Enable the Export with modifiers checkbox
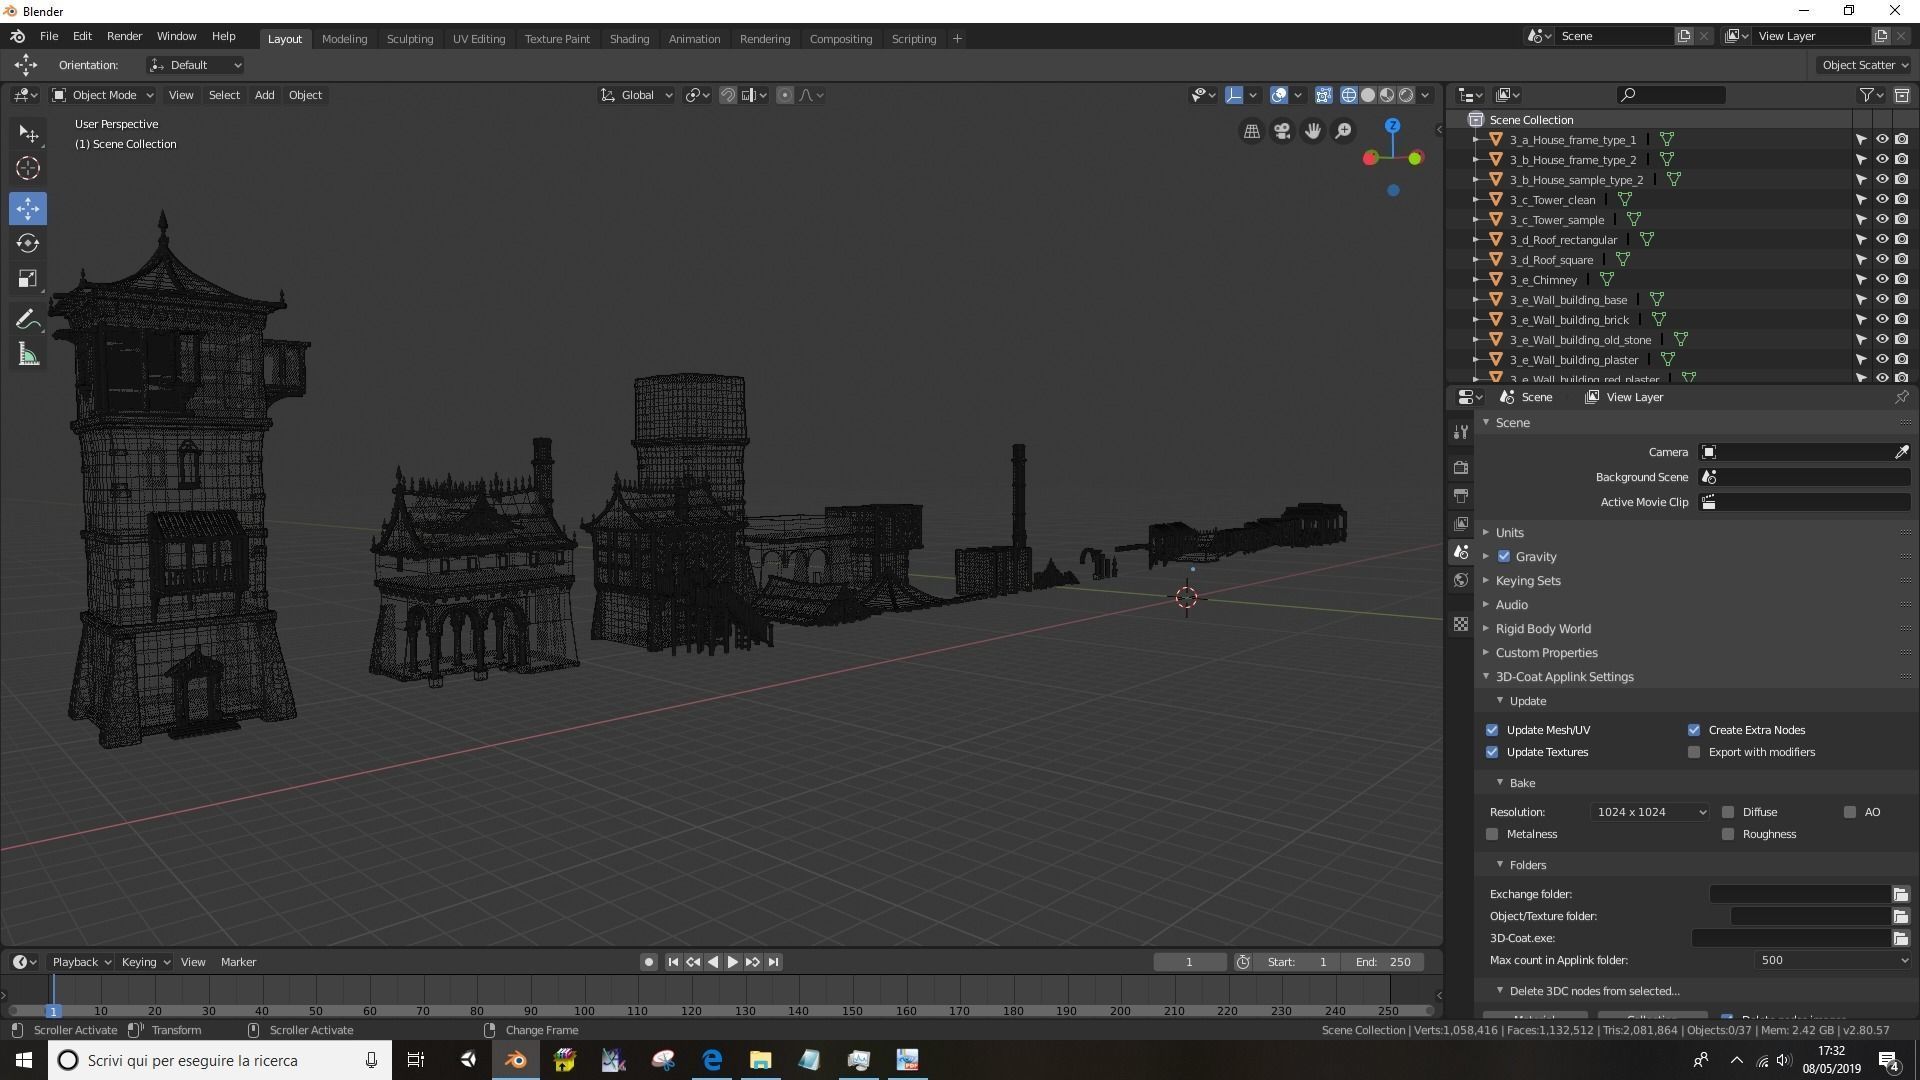The image size is (1920, 1080). pos(1694,752)
